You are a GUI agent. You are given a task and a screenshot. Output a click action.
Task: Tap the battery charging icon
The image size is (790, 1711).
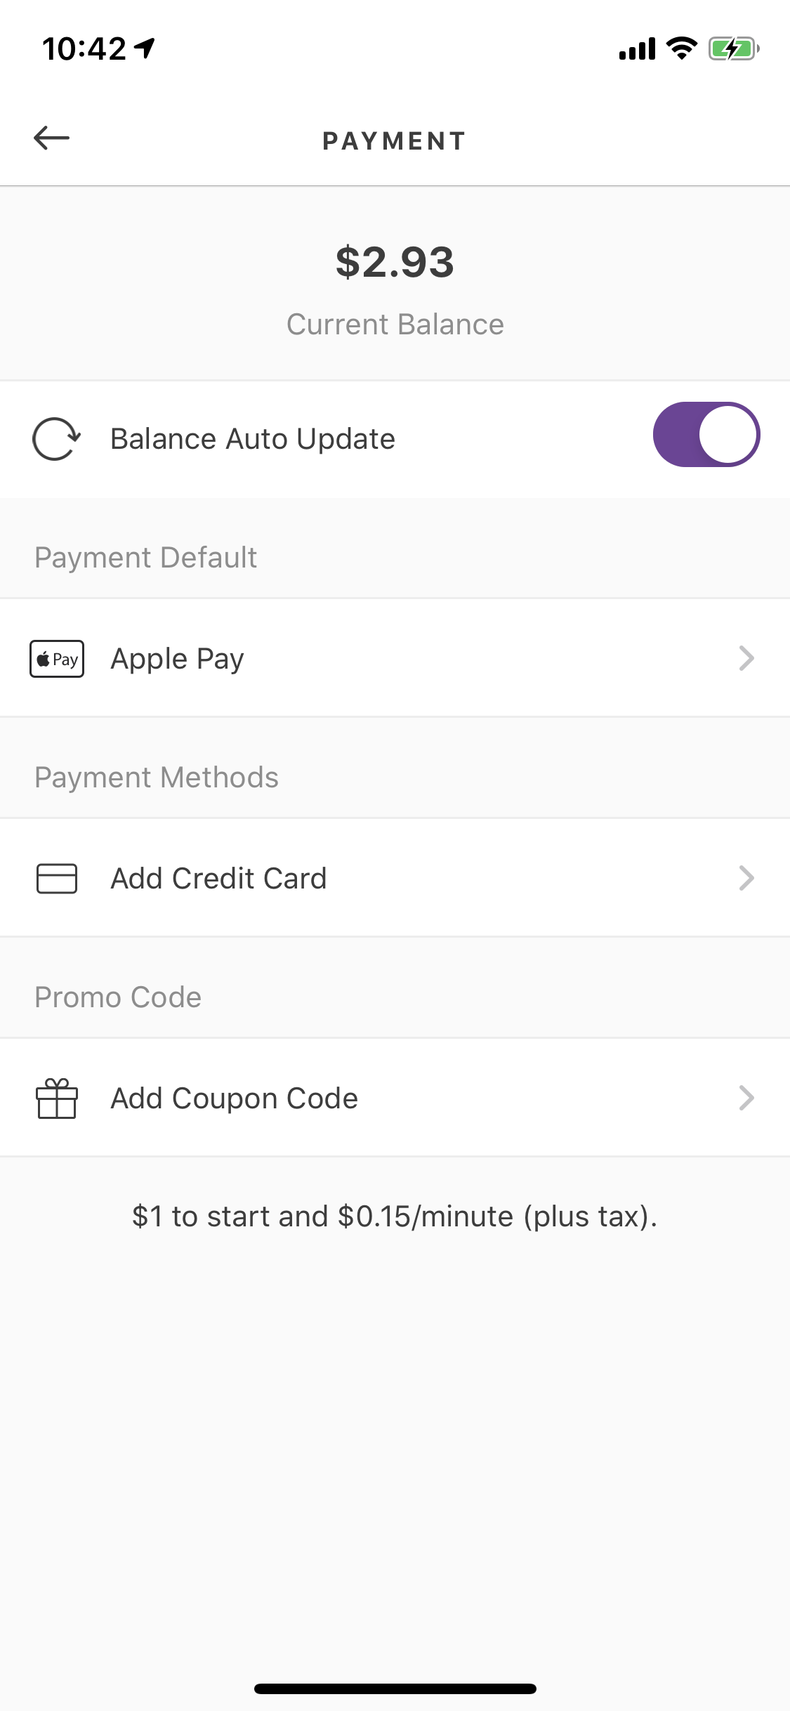[x=733, y=48]
